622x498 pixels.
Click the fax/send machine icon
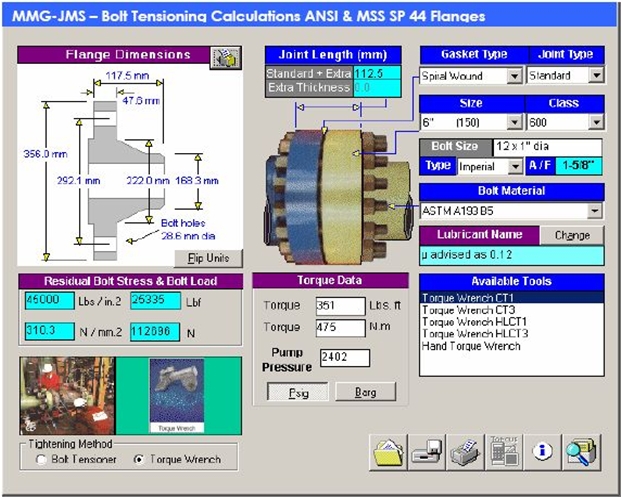[x=424, y=453]
